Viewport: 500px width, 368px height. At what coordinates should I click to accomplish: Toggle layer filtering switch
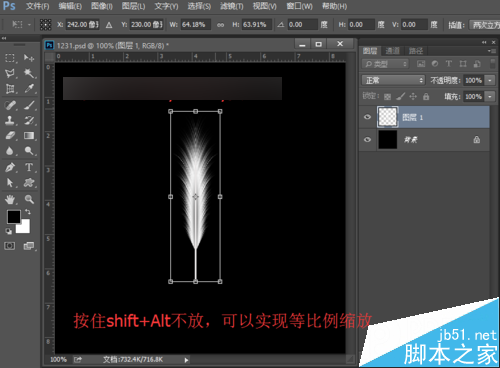coord(492,63)
